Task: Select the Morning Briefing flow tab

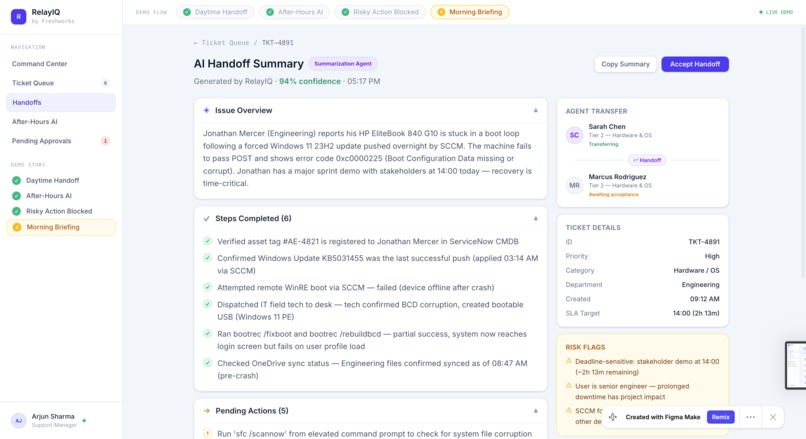Action: [x=469, y=12]
